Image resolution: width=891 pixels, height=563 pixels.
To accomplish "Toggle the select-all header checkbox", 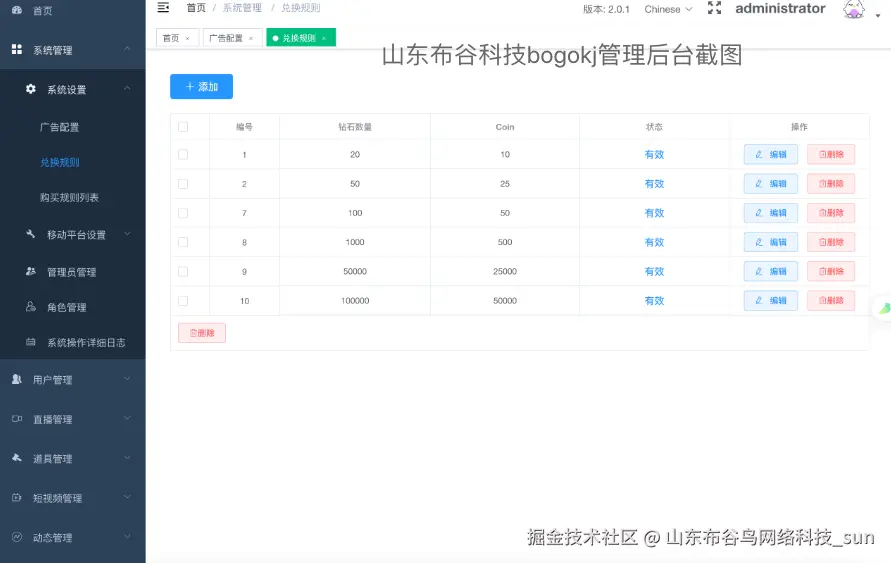I will pos(183,127).
